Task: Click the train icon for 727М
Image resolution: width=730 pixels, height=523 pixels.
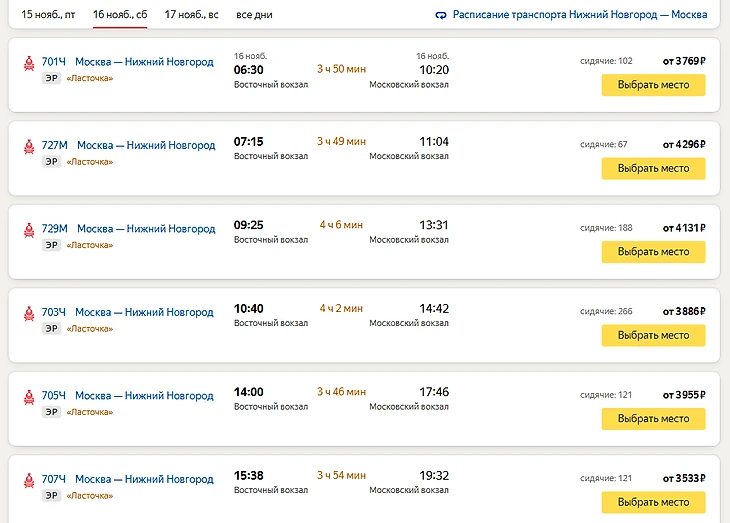Action: (28, 146)
